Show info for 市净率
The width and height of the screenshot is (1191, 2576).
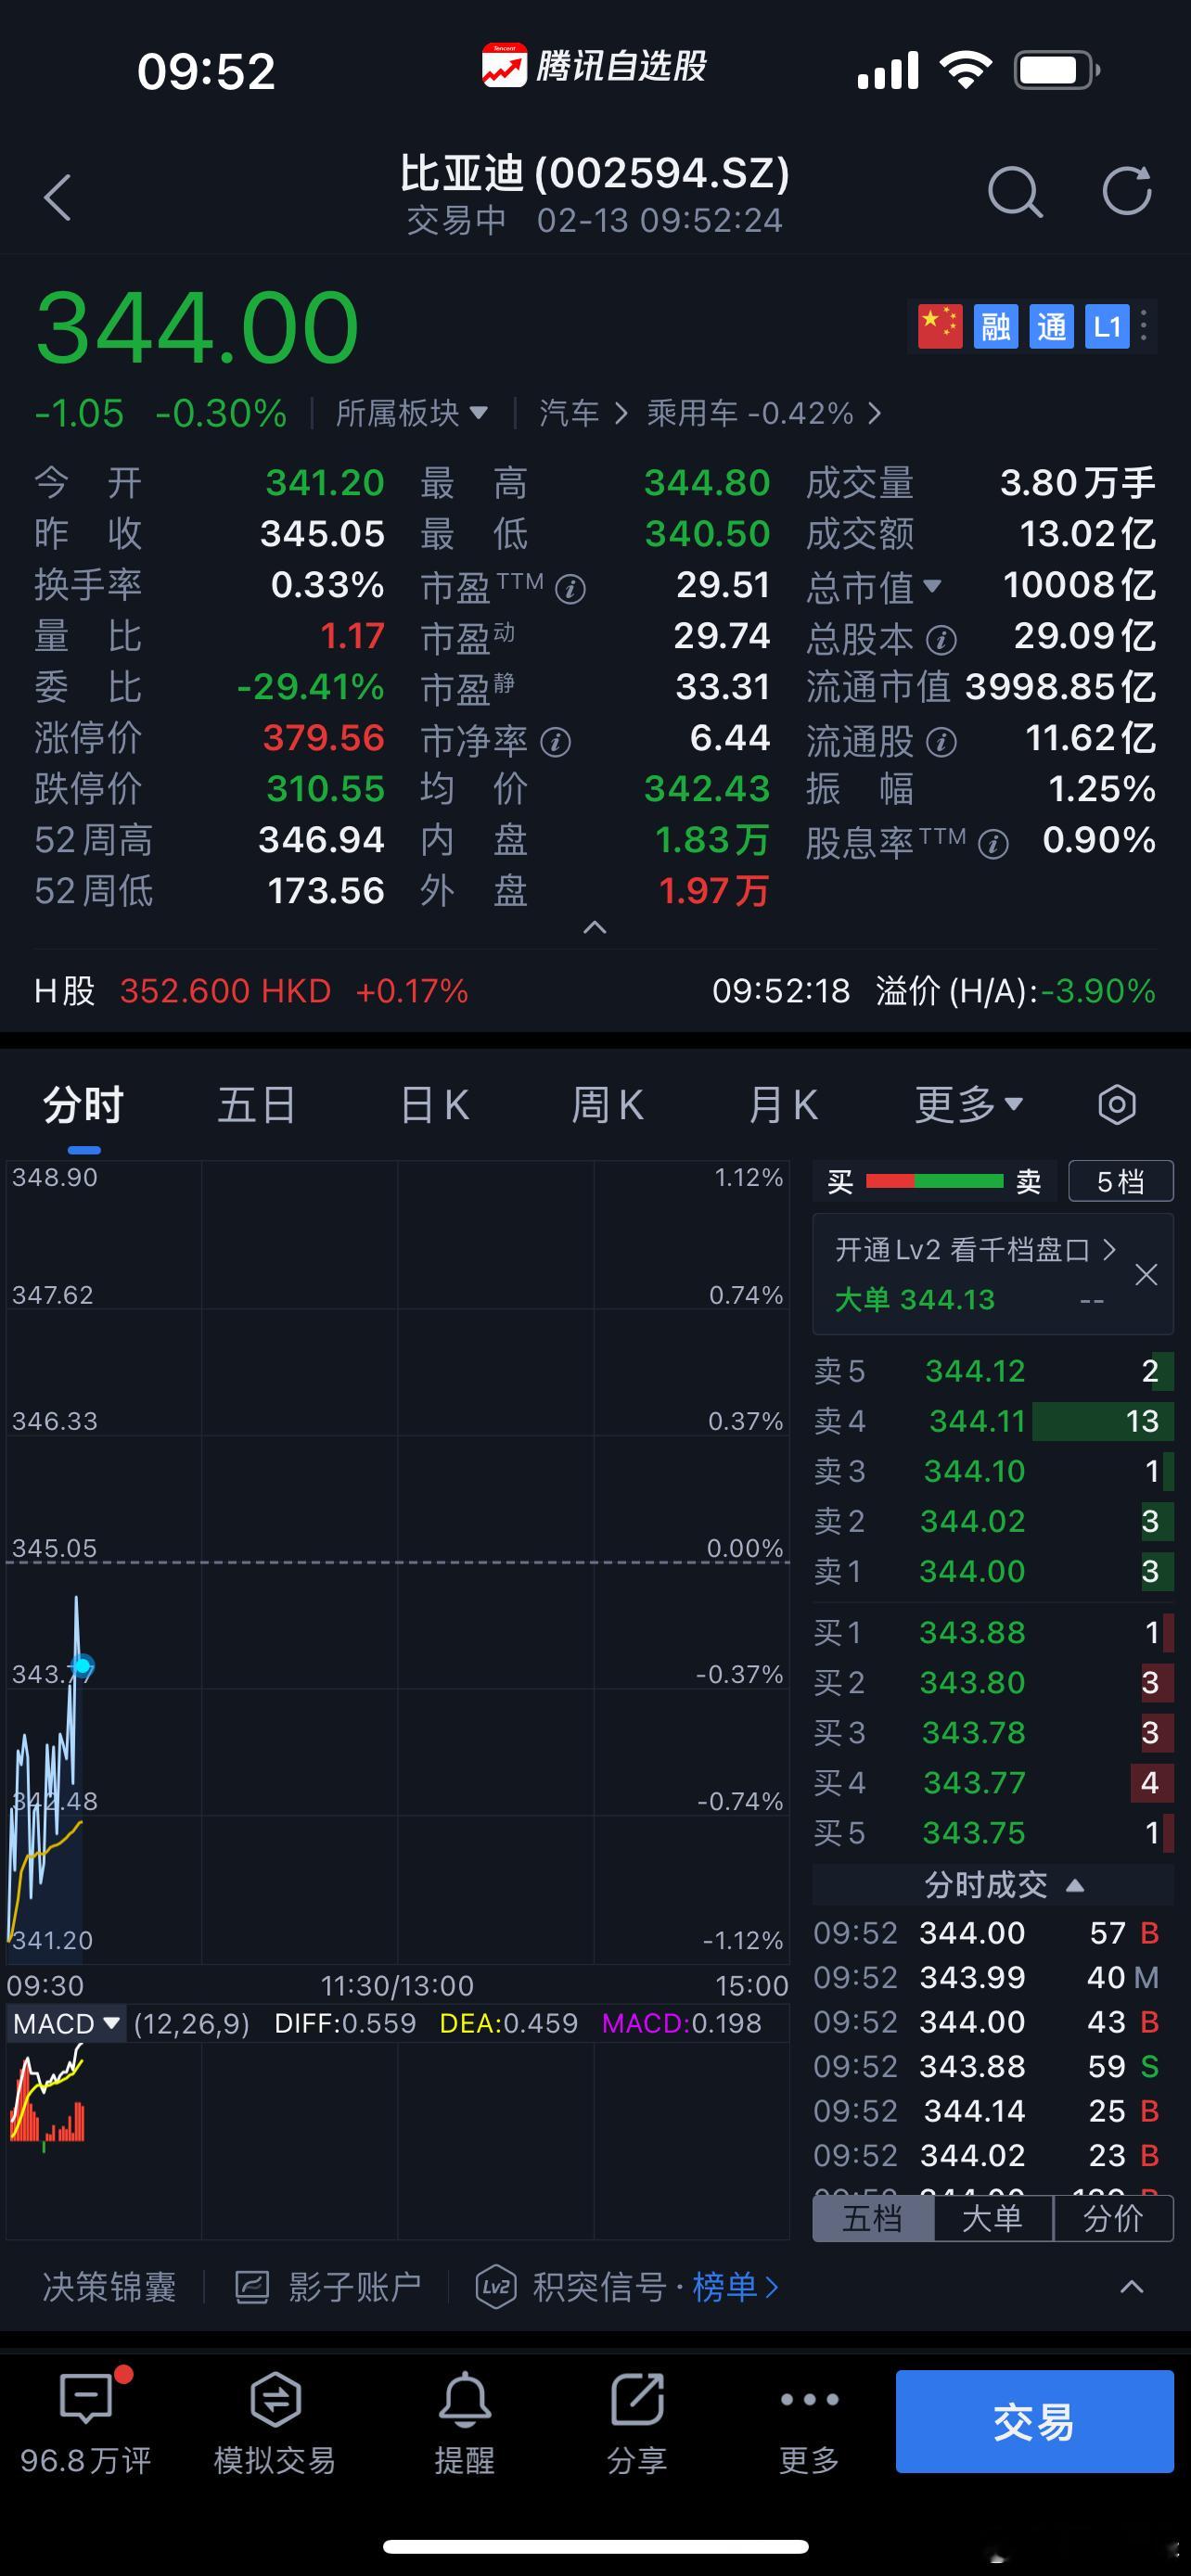click(555, 742)
